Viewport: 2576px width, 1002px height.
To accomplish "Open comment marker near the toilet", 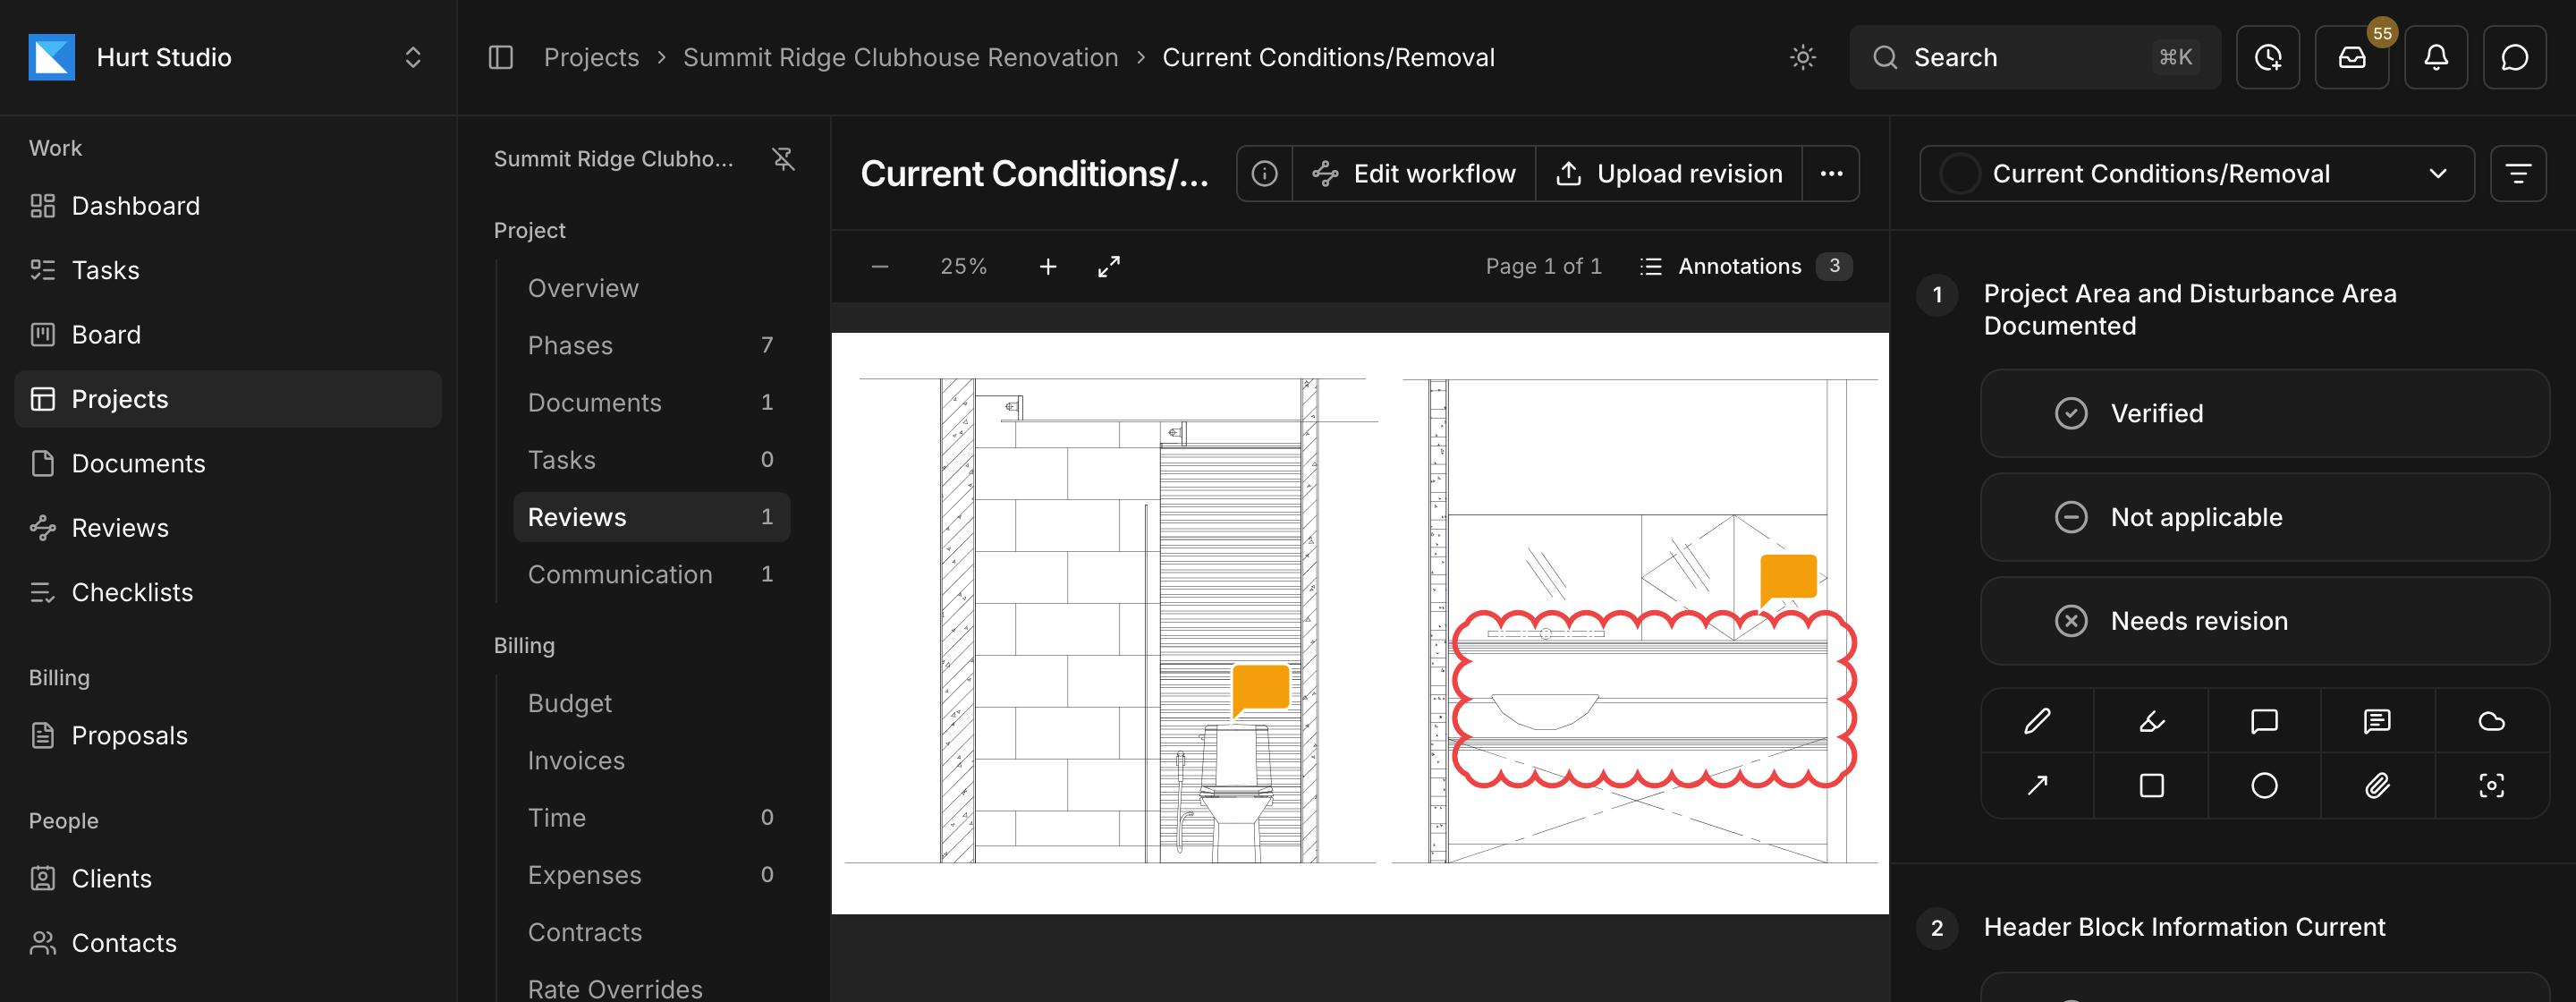I will [x=1260, y=689].
